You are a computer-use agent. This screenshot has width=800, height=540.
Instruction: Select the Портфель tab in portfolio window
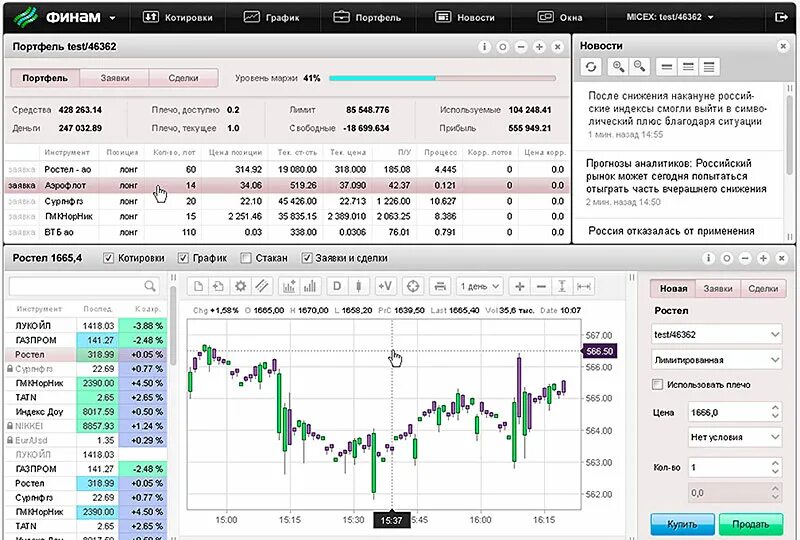(45, 78)
